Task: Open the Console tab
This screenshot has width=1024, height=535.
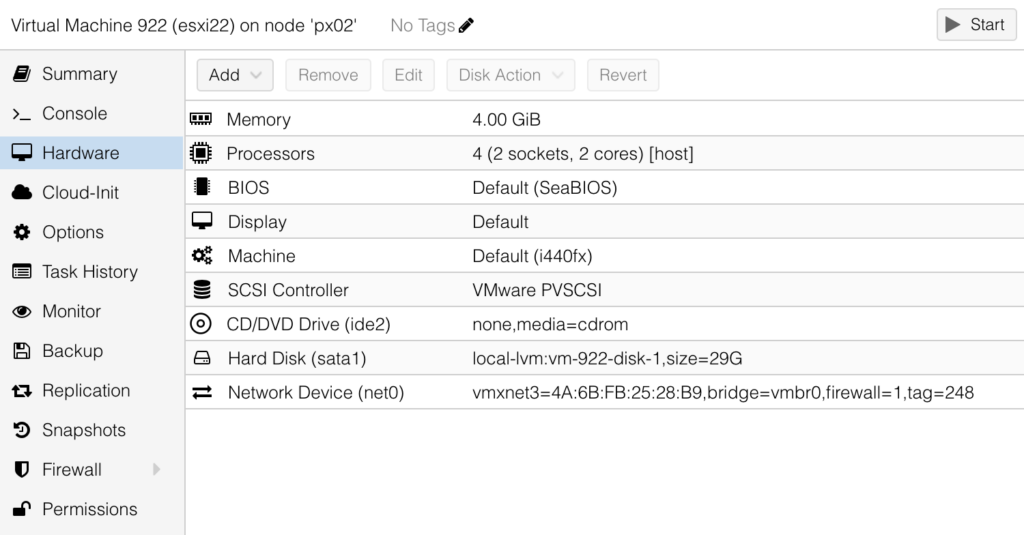Action: 74,114
